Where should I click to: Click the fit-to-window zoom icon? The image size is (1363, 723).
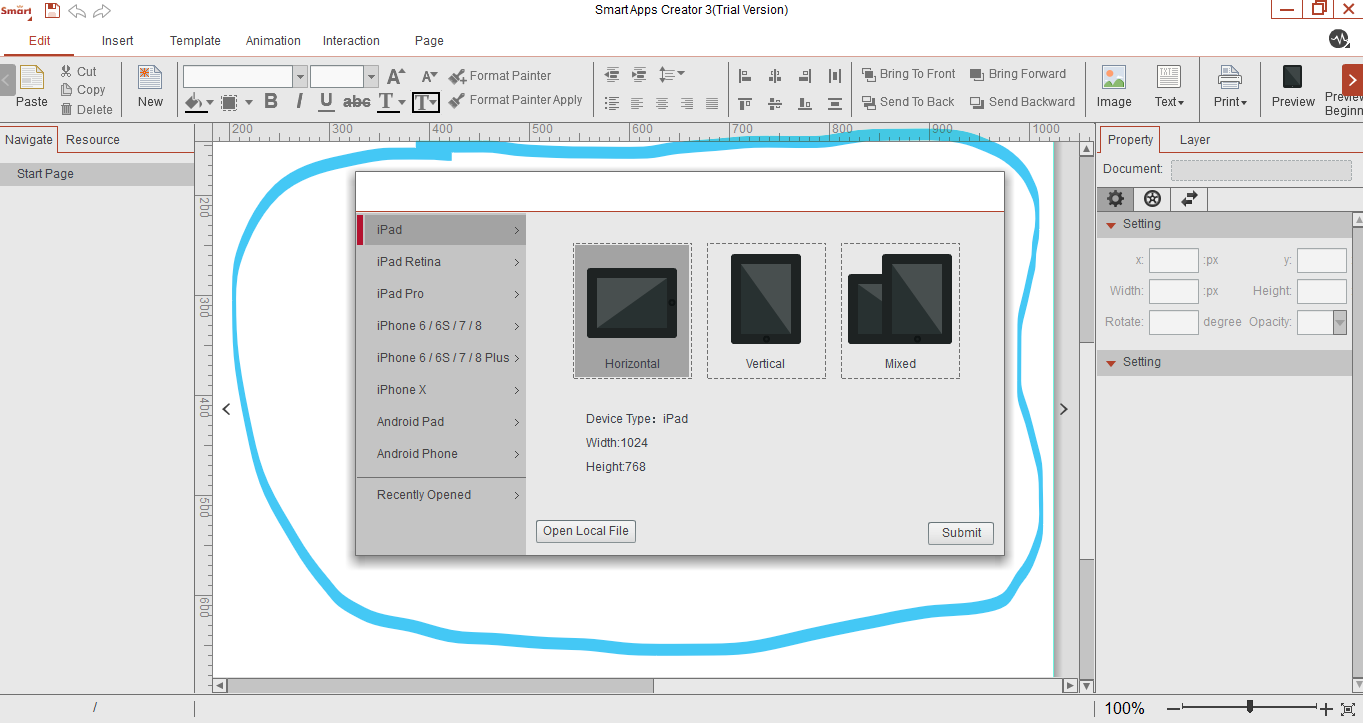1348,709
